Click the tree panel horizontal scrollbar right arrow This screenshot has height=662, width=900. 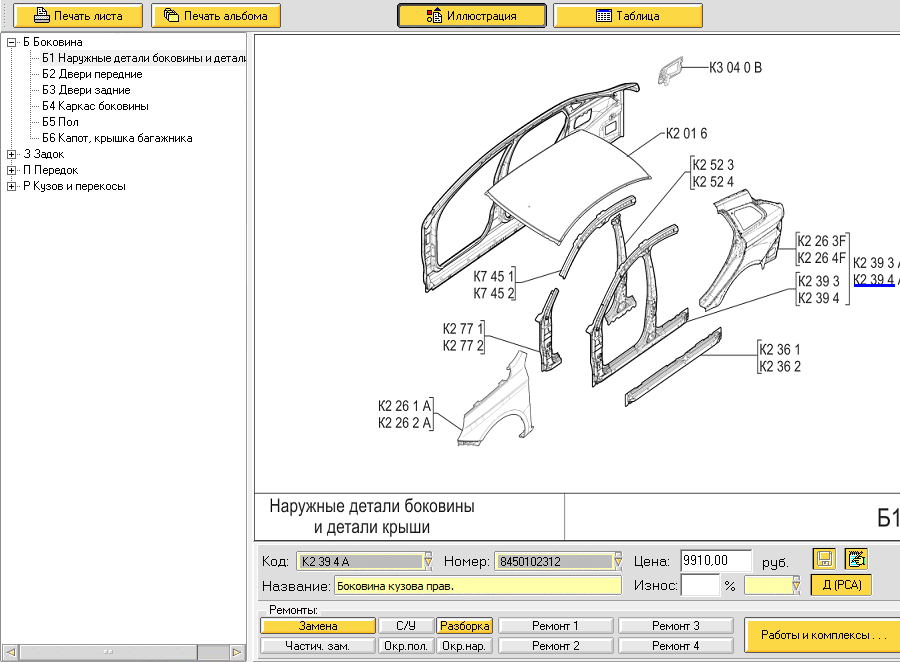tap(237, 653)
